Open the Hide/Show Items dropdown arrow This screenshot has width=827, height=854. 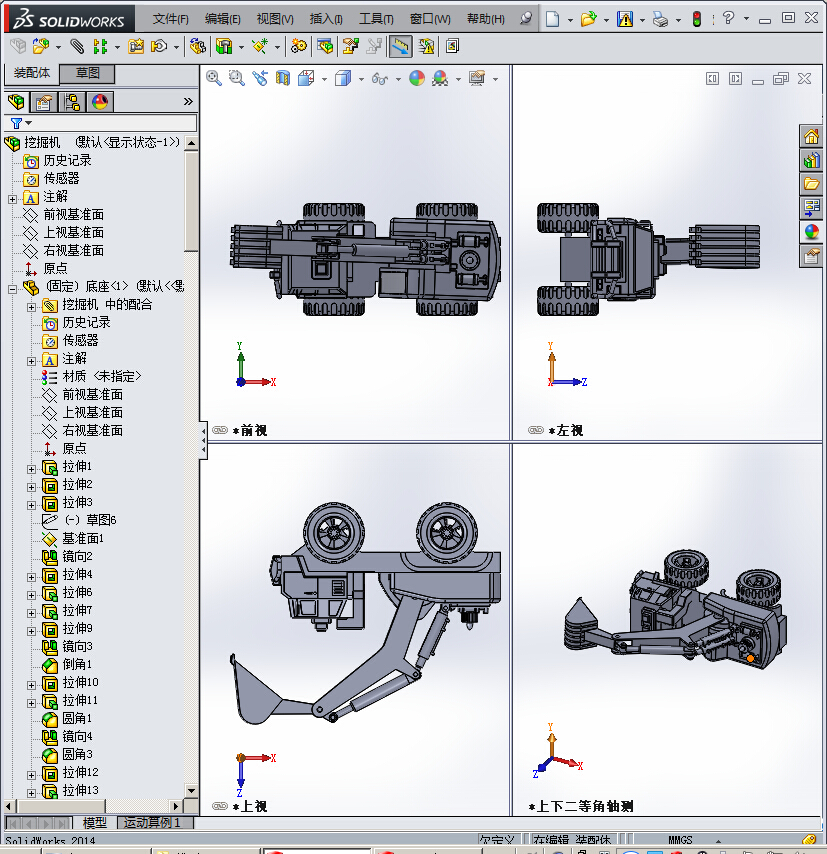pyautogui.click(x=398, y=80)
